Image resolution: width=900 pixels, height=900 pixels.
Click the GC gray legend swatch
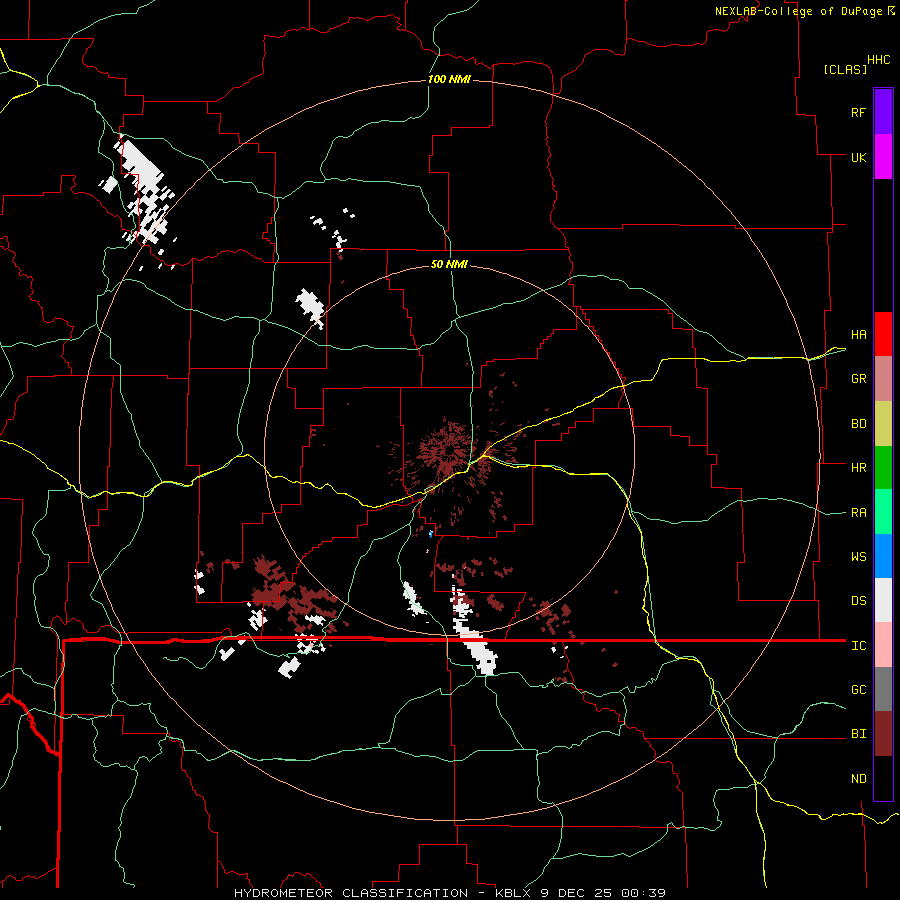(883, 689)
